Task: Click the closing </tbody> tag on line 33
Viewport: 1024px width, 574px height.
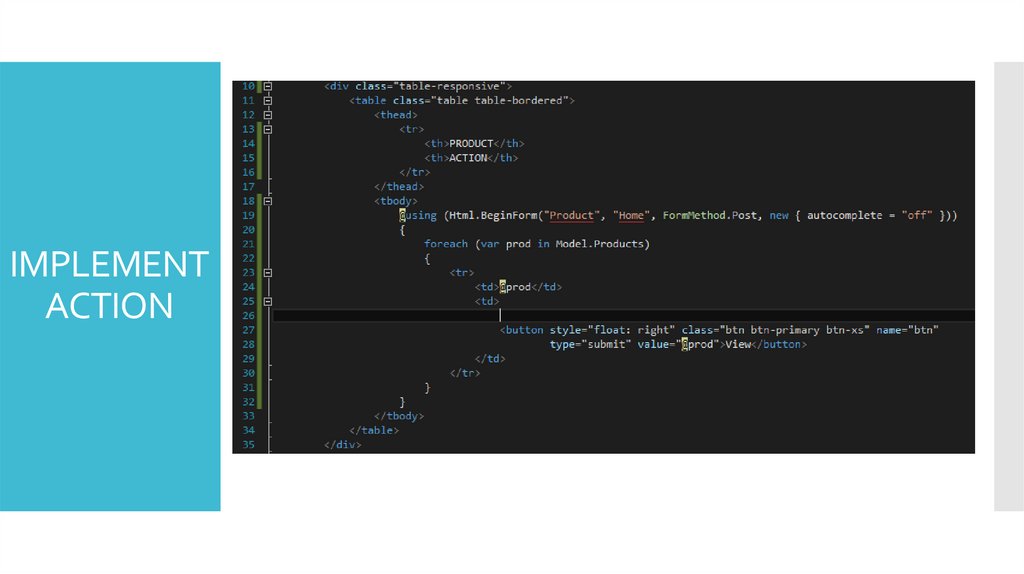Action: [x=399, y=416]
